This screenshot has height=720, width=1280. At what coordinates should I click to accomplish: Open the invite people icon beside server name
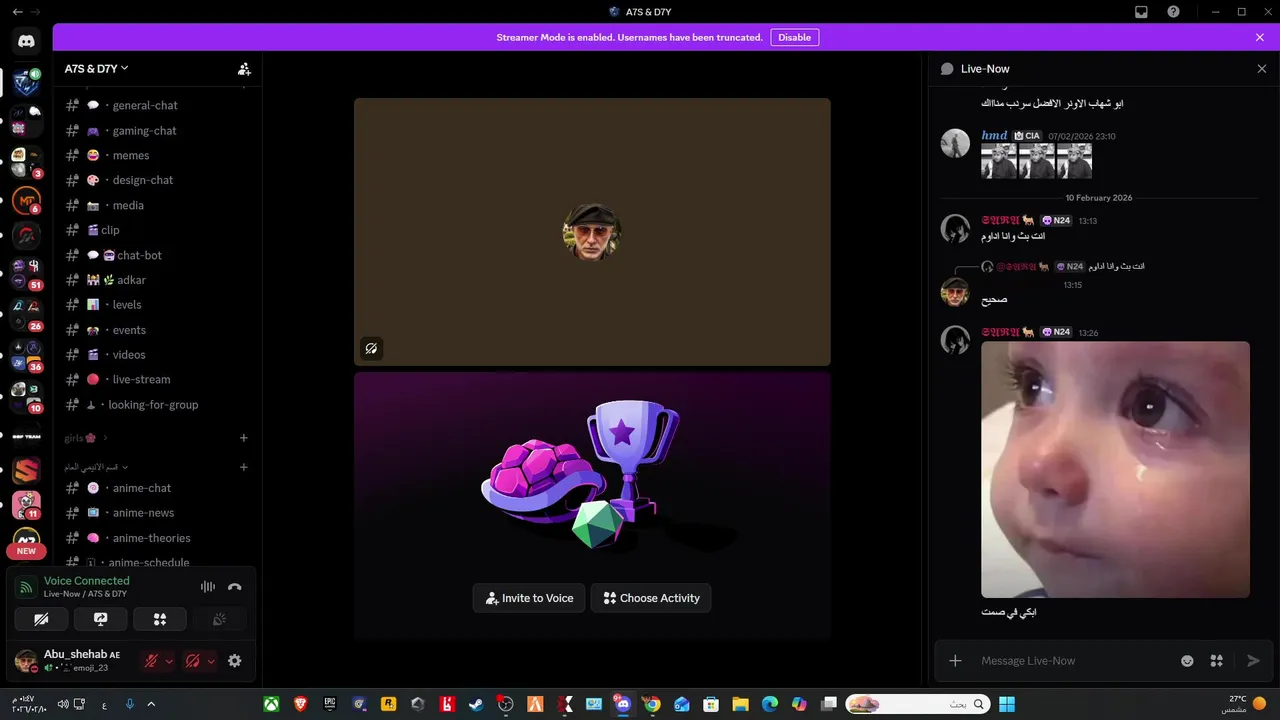click(x=244, y=69)
